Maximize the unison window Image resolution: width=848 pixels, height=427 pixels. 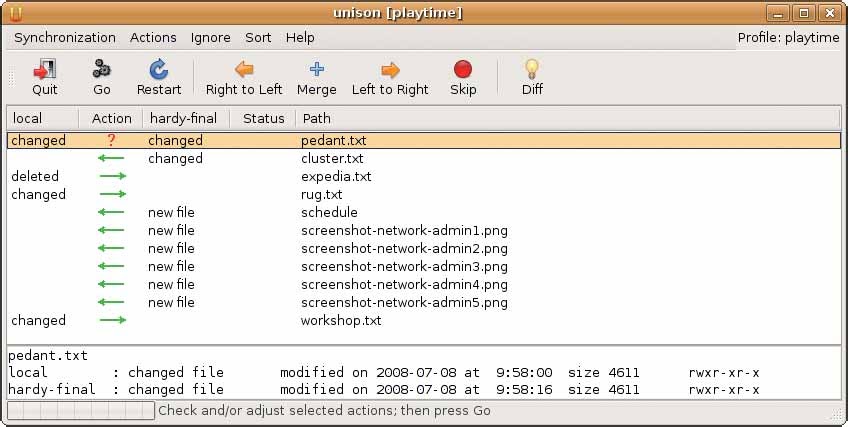pyautogui.click(x=804, y=14)
